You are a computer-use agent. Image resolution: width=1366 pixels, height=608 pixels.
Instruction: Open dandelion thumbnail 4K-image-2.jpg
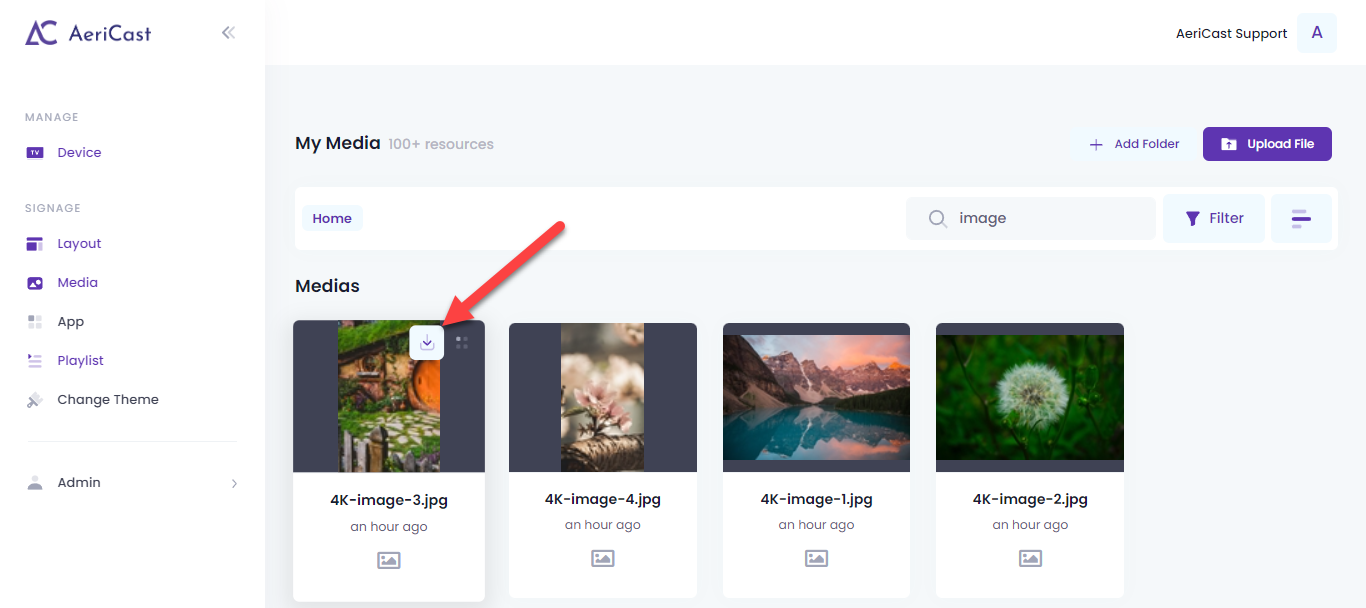(x=1030, y=397)
